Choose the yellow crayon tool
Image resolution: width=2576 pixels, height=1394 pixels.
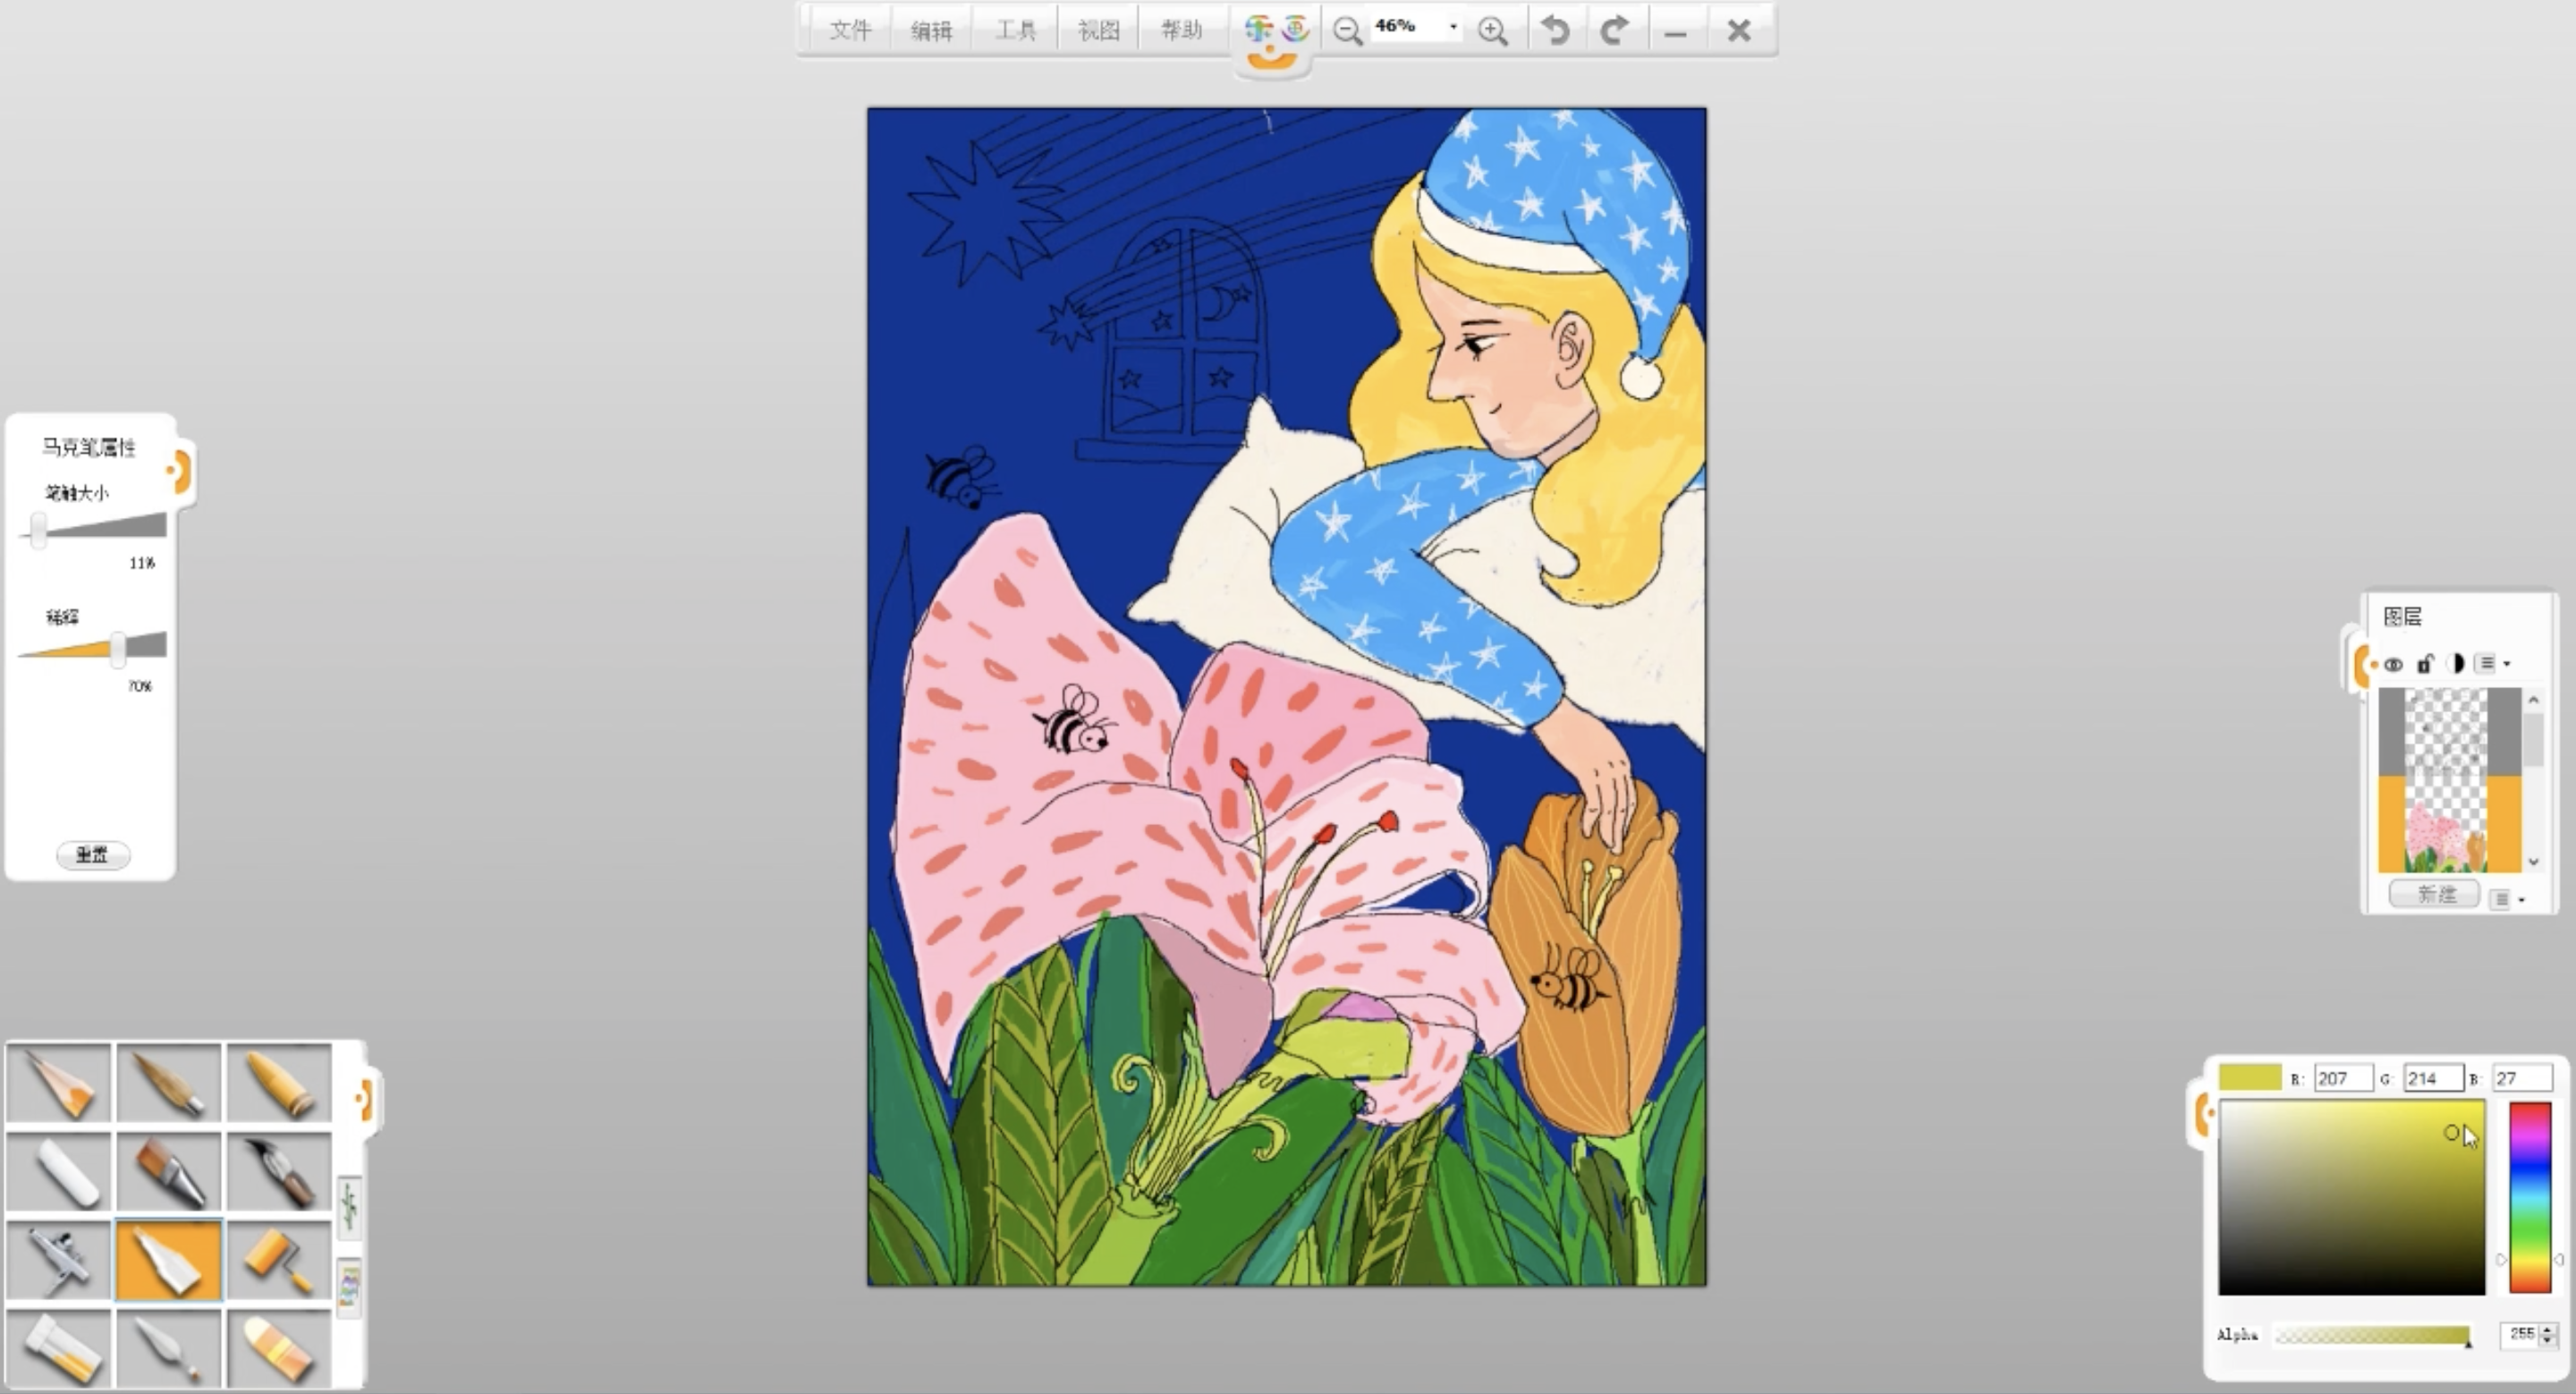pos(278,1084)
